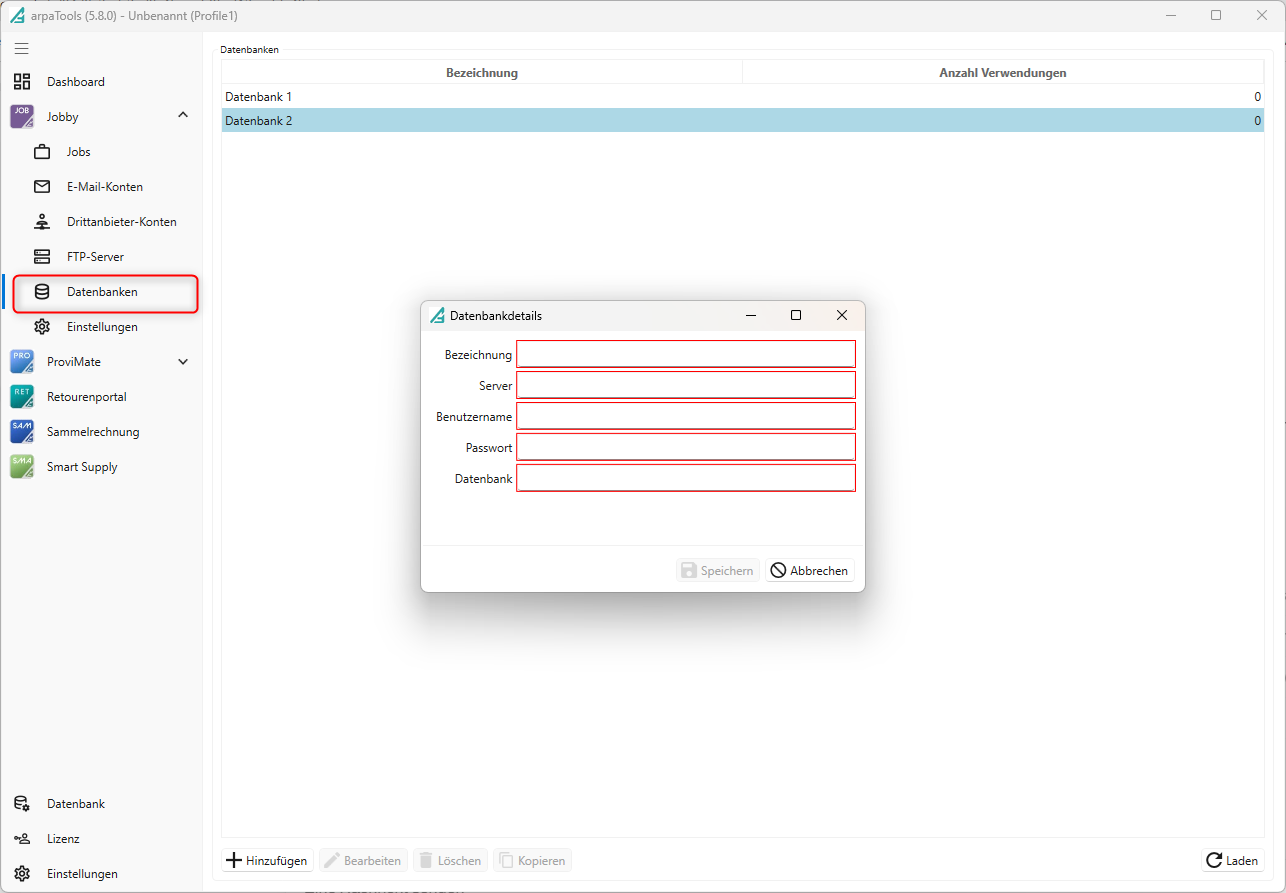Select Datenbank in the bottom sidebar
Screen dimensions: 1286x893
point(75,804)
